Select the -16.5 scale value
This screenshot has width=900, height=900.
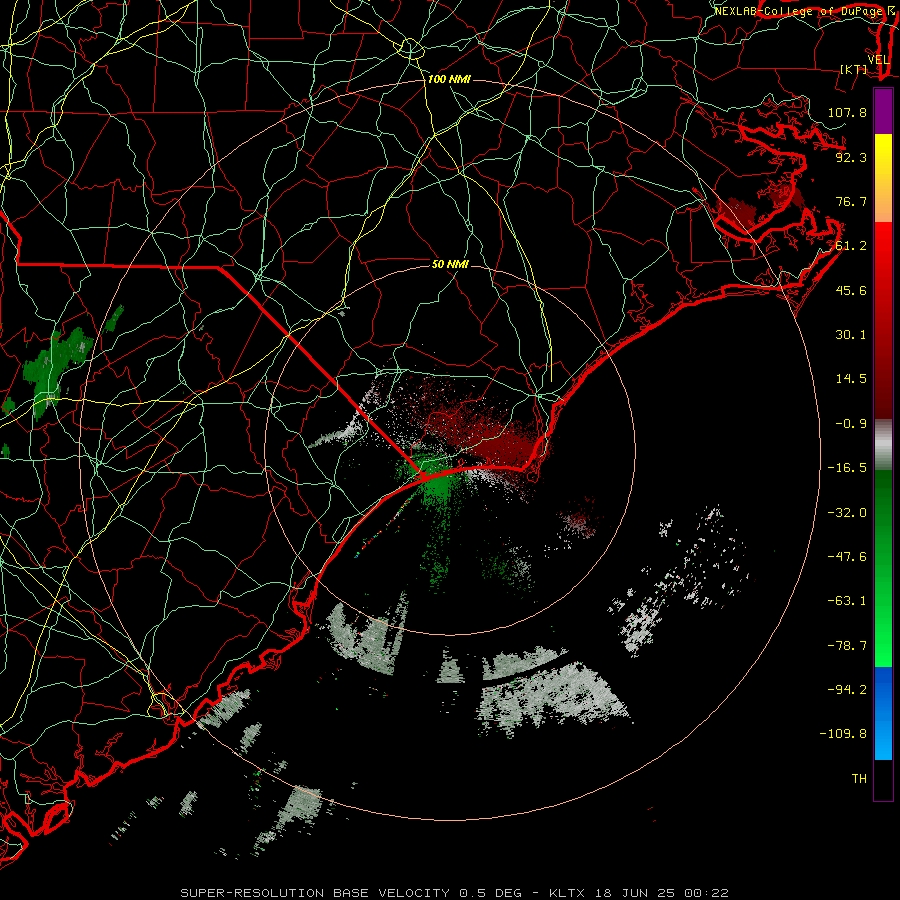(847, 468)
